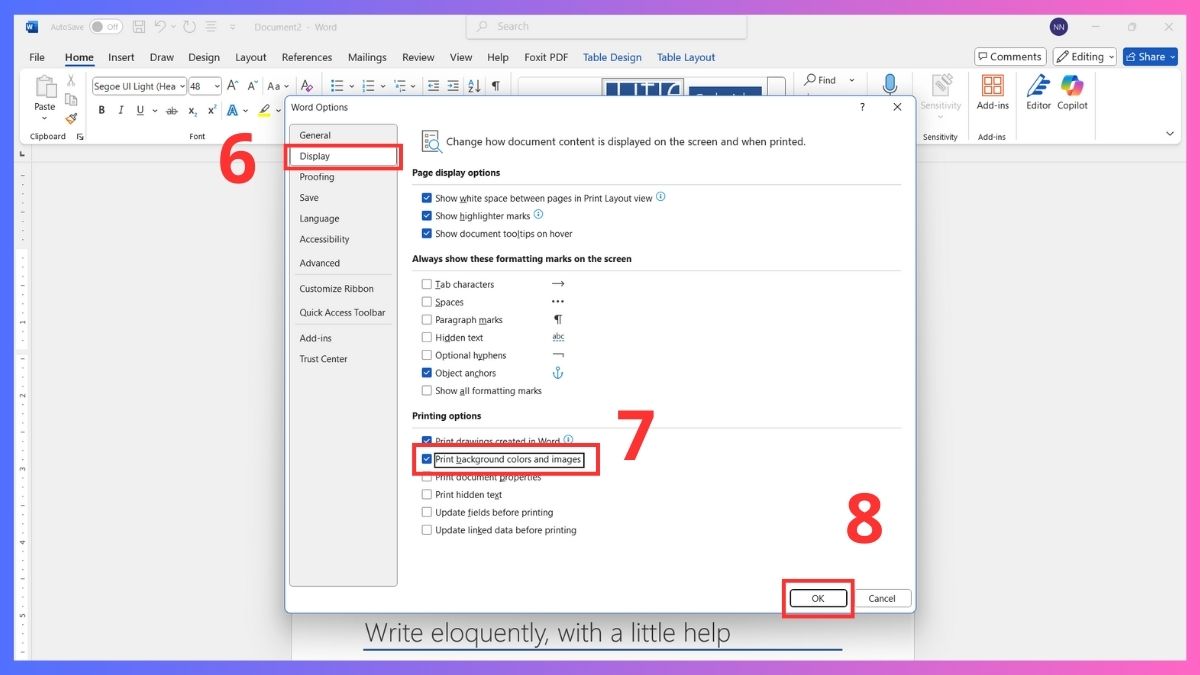The width and height of the screenshot is (1200, 675).
Task: Open the Editor pane icon
Action: [x=1039, y=92]
